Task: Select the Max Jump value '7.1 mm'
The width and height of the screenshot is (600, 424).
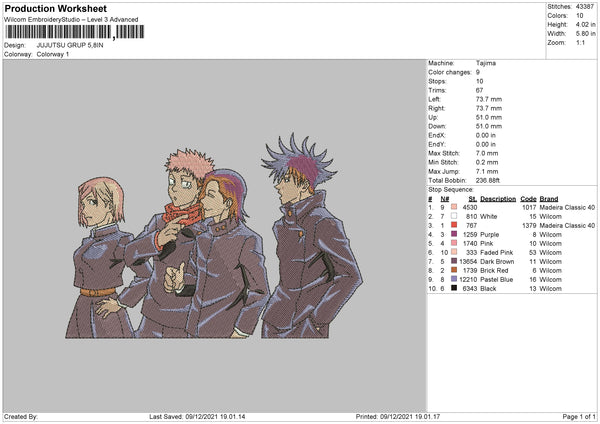Action: coord(487,171)
